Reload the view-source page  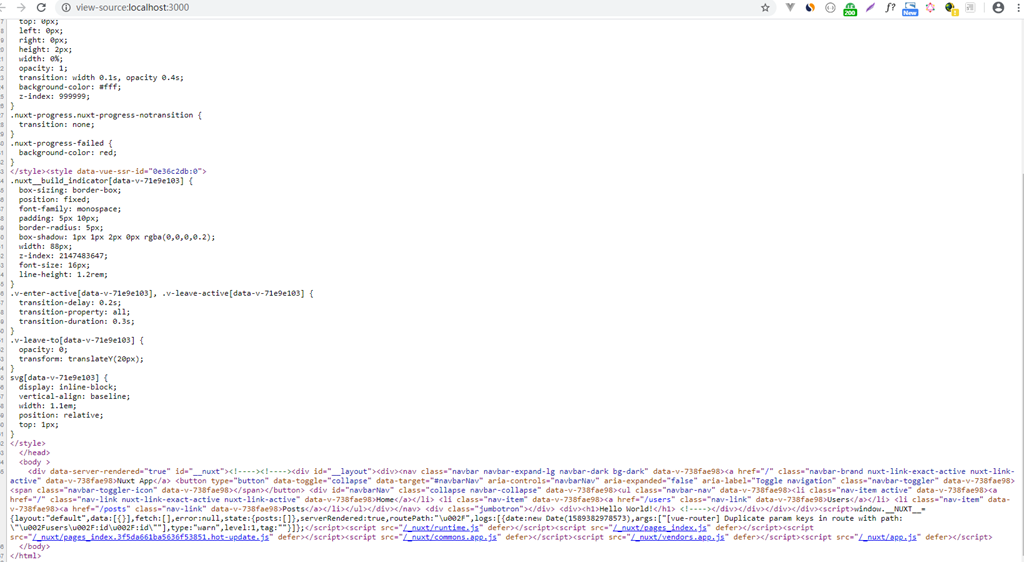[41, 8]
